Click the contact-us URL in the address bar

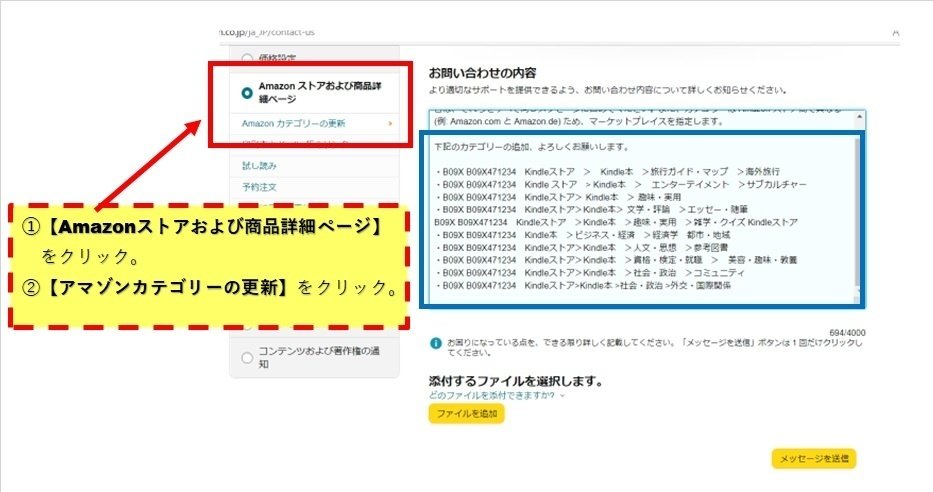[267, 32]
